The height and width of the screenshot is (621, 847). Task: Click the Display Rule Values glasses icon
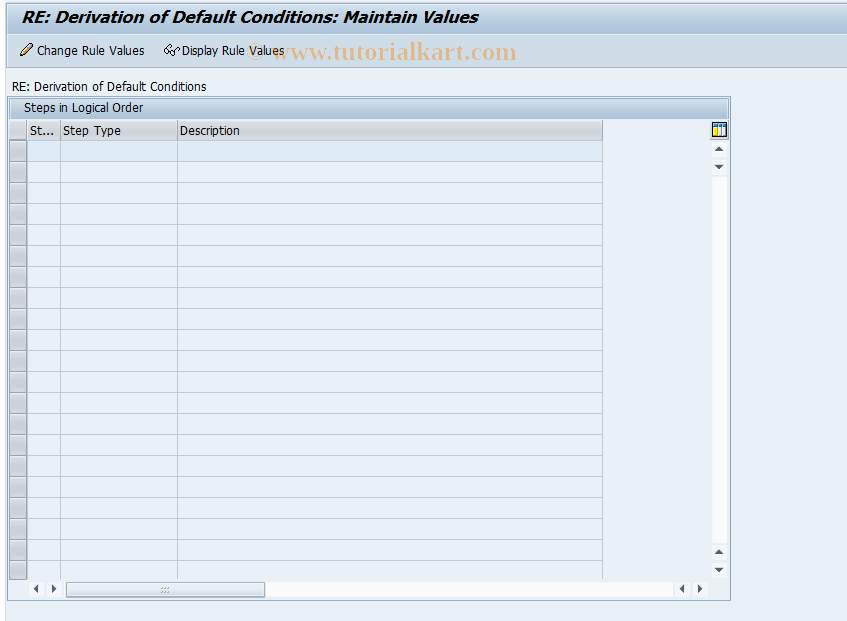pyautogui.click(x=171, y=50)
